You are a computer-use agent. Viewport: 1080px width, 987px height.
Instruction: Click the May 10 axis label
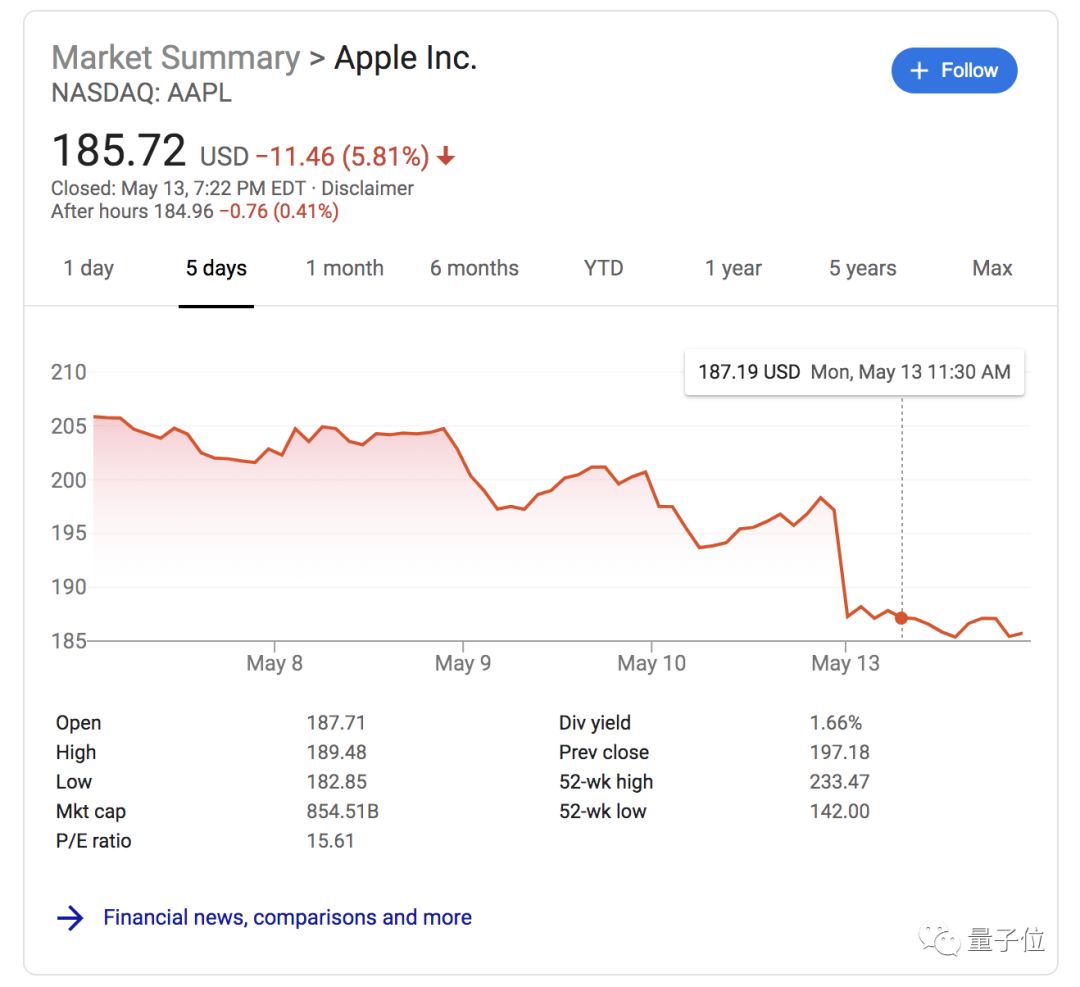pos(651,663)
